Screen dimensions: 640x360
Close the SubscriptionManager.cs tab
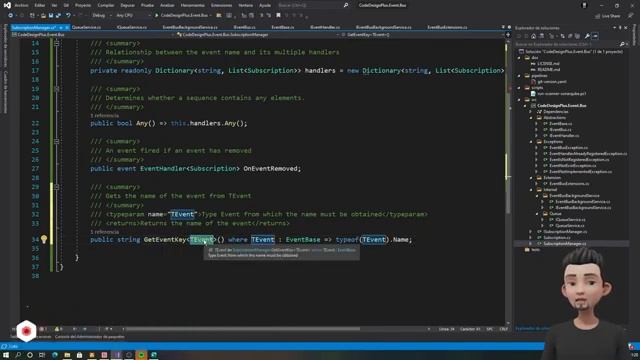coord(67,27)
